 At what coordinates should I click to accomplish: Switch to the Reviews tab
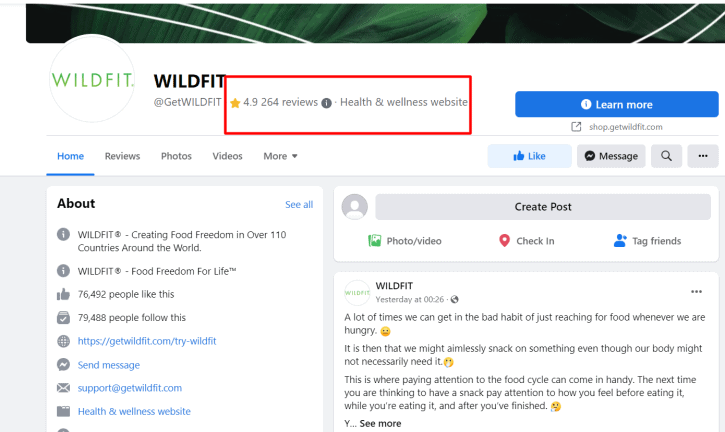click(x=122, y=156)
